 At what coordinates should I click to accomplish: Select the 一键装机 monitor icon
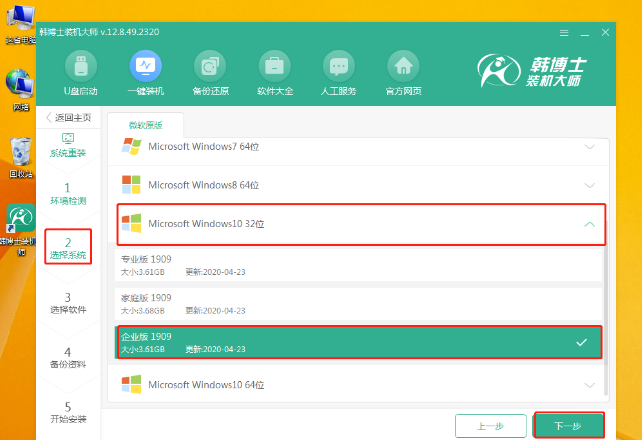coord(145,66)
